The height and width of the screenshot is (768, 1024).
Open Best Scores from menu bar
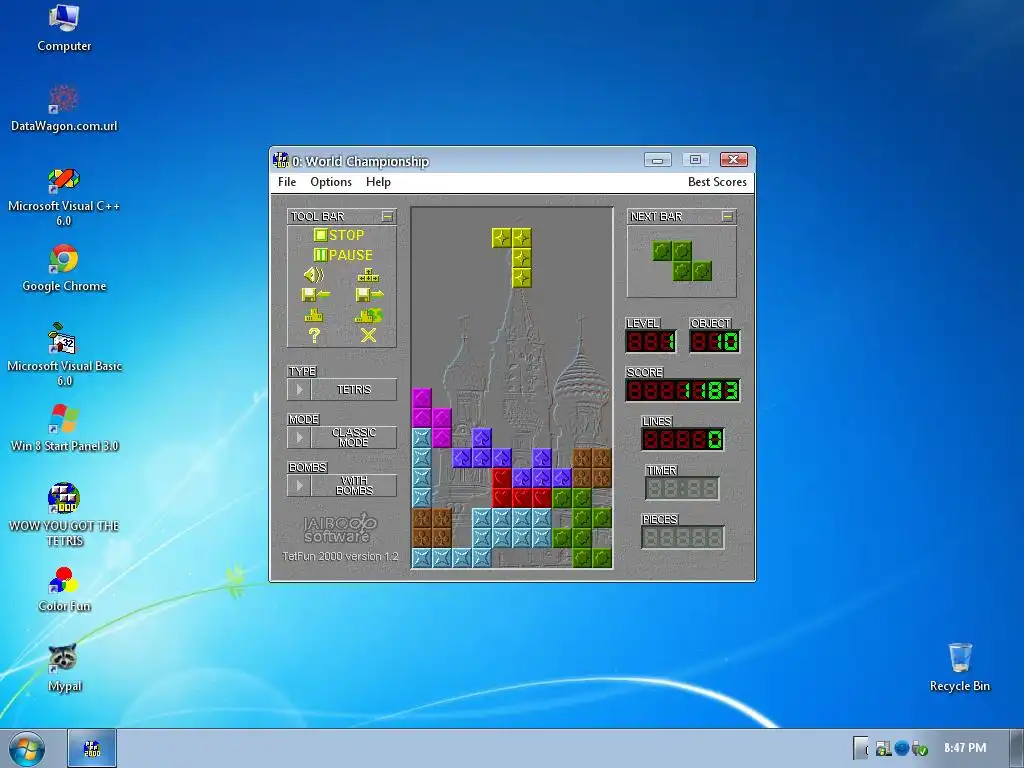point(717,182)
